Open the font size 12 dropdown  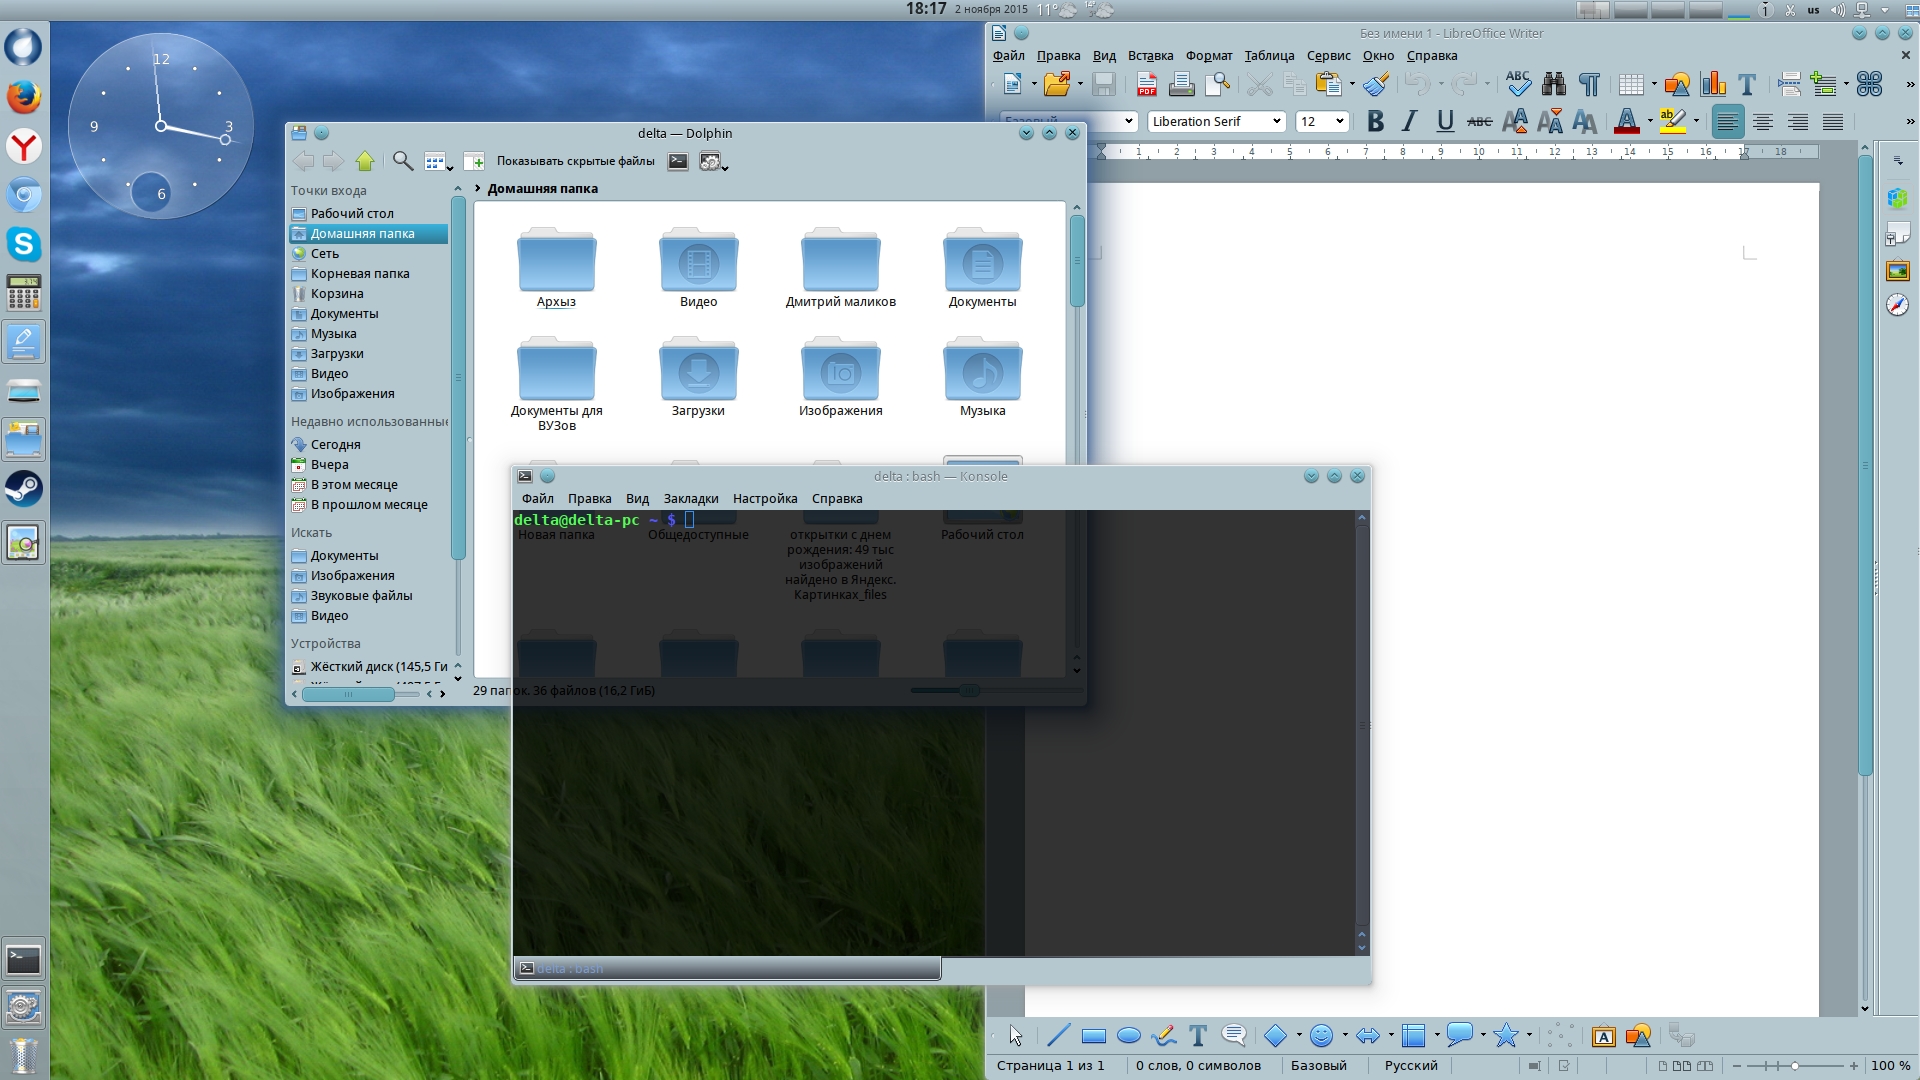tap(1340, 122)
